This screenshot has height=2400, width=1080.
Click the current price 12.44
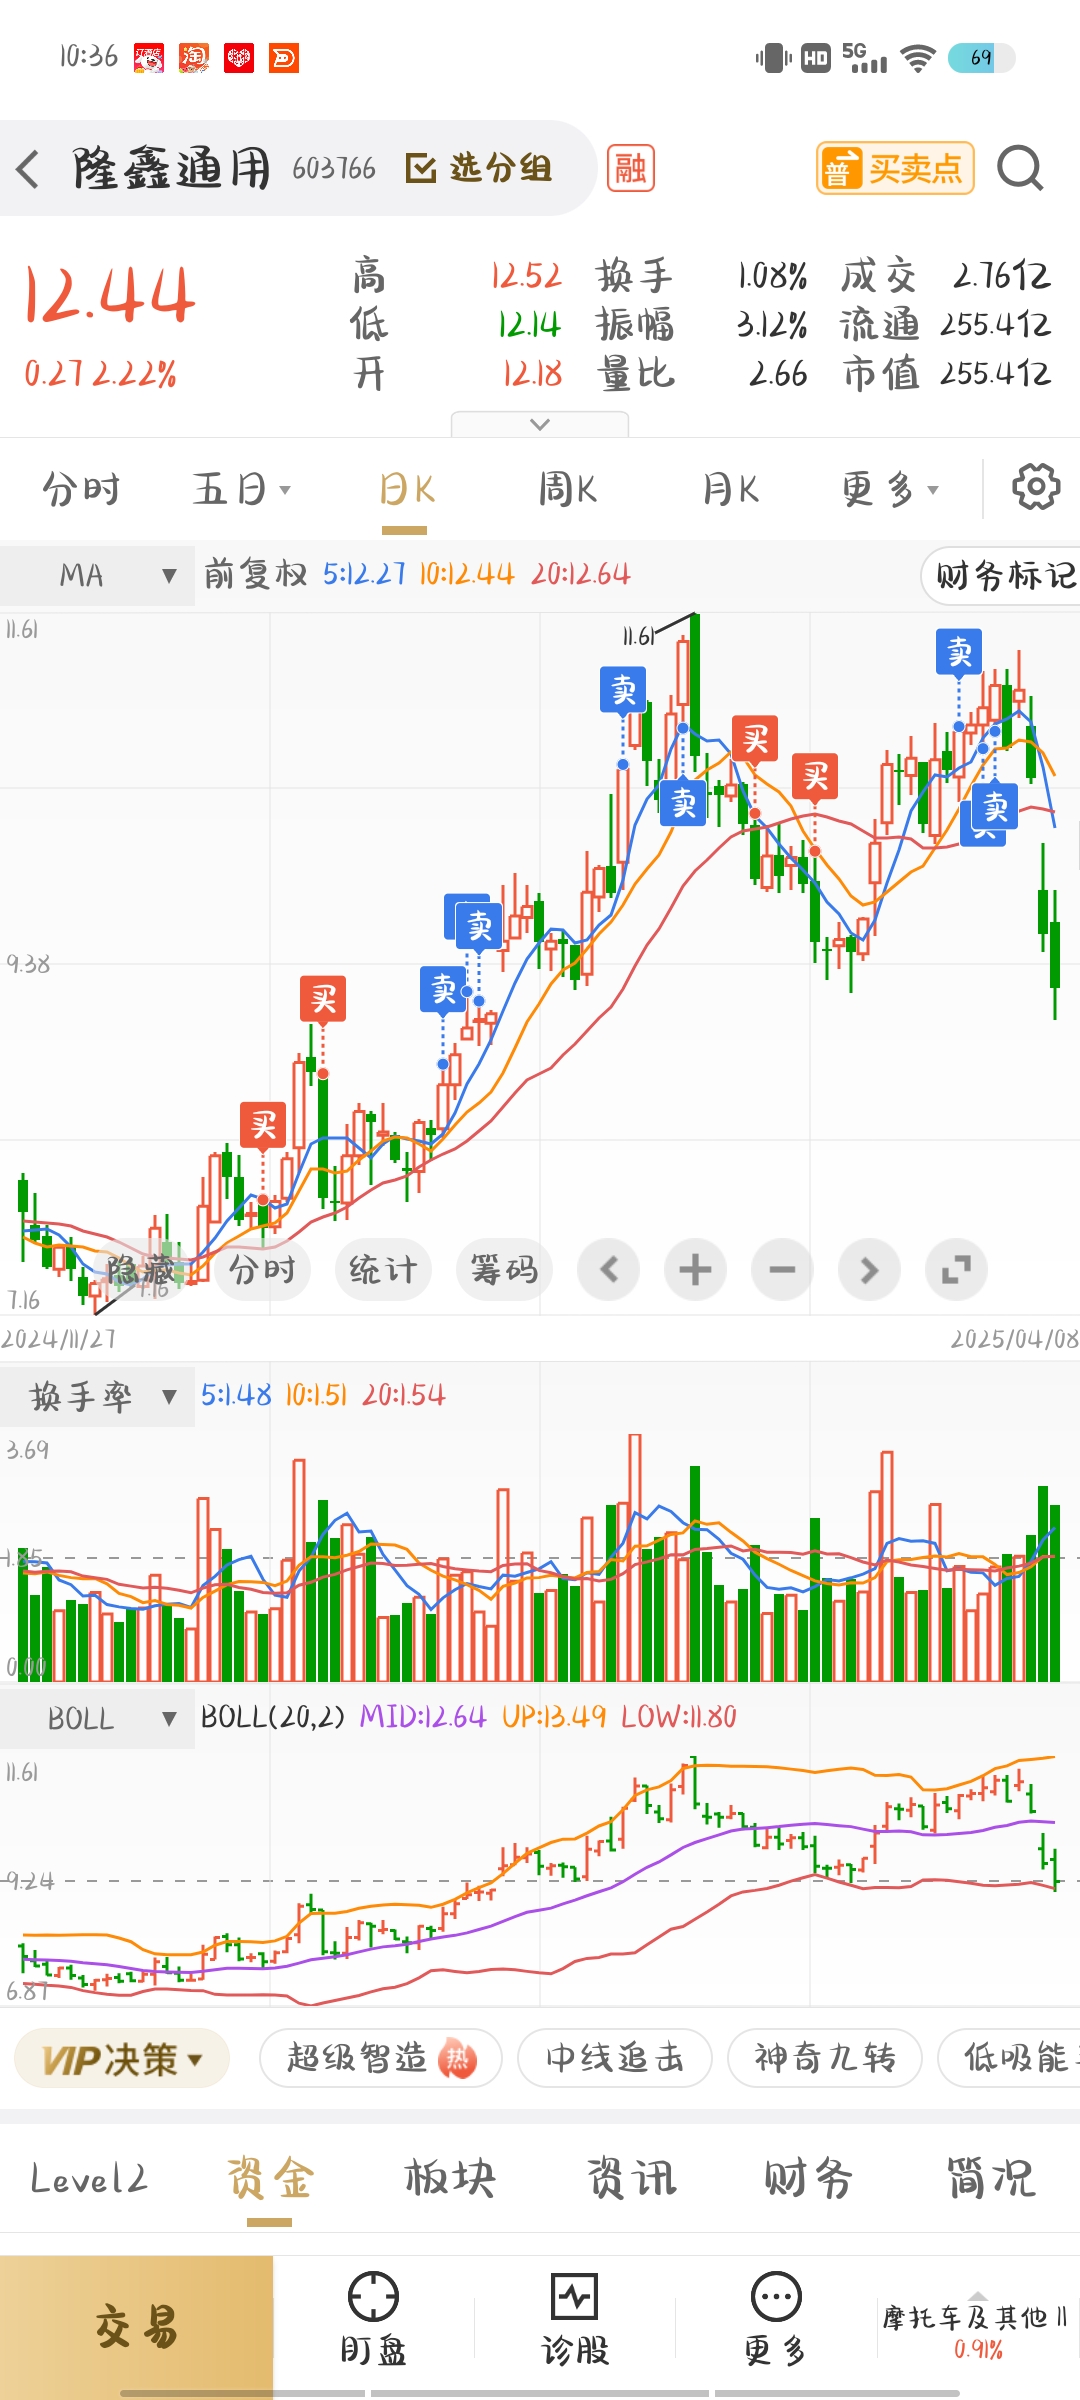point(109,295)
